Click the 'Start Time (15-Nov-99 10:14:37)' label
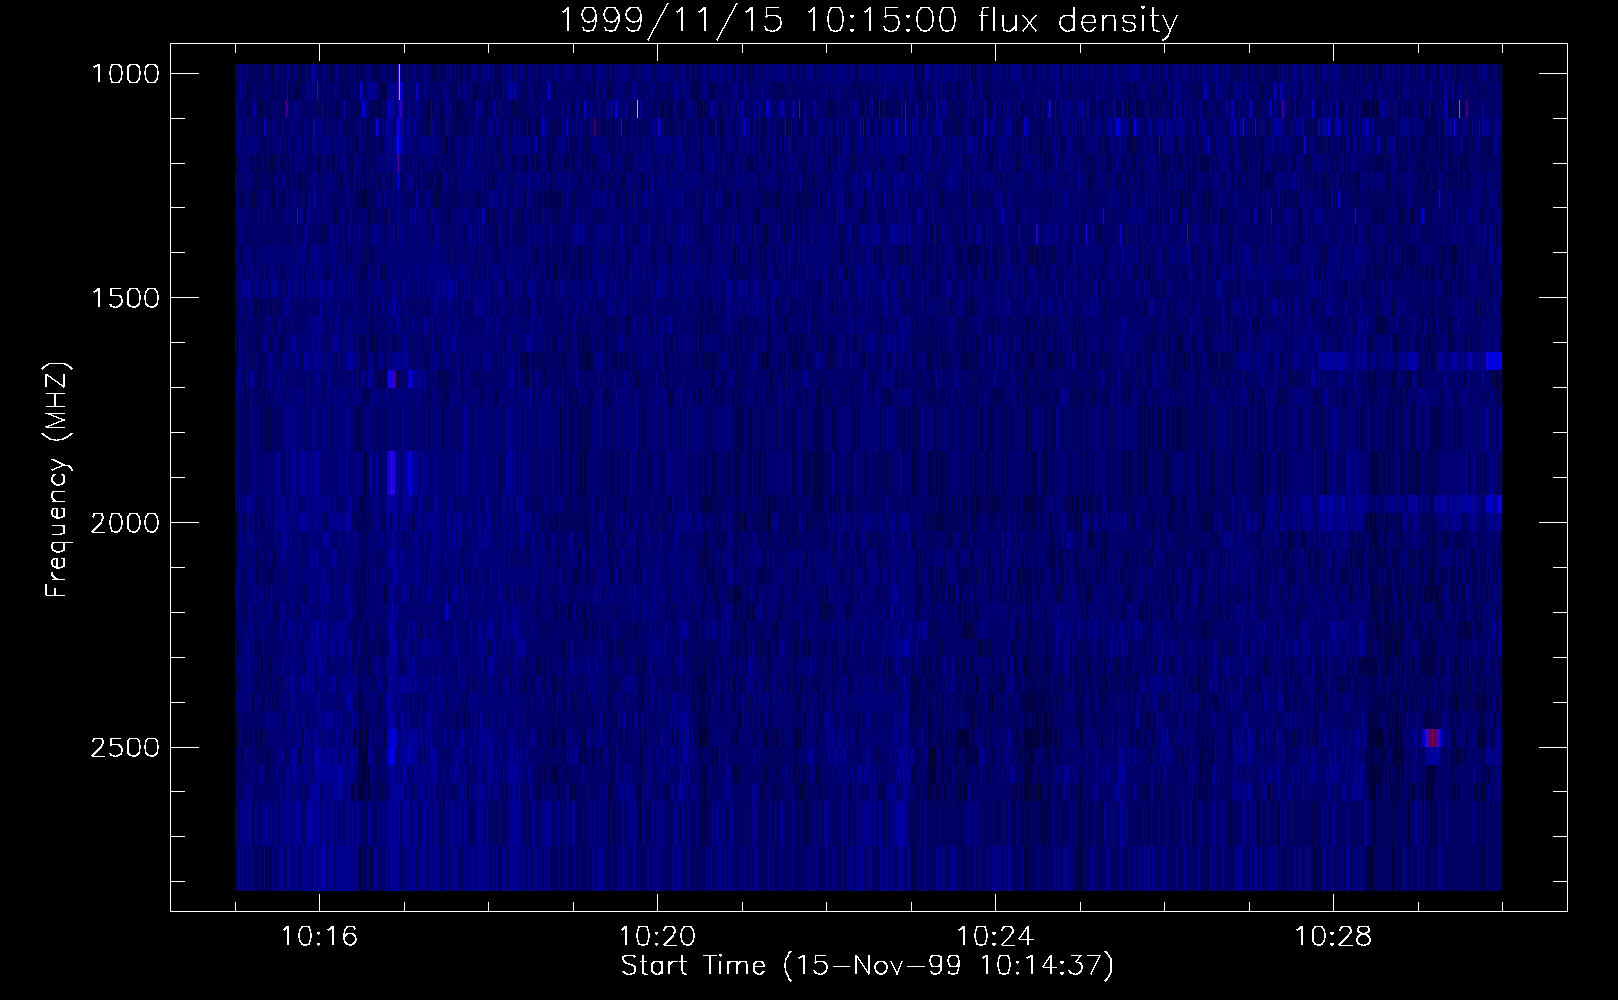1618x1000 pixels. click(x=867, y=966)
